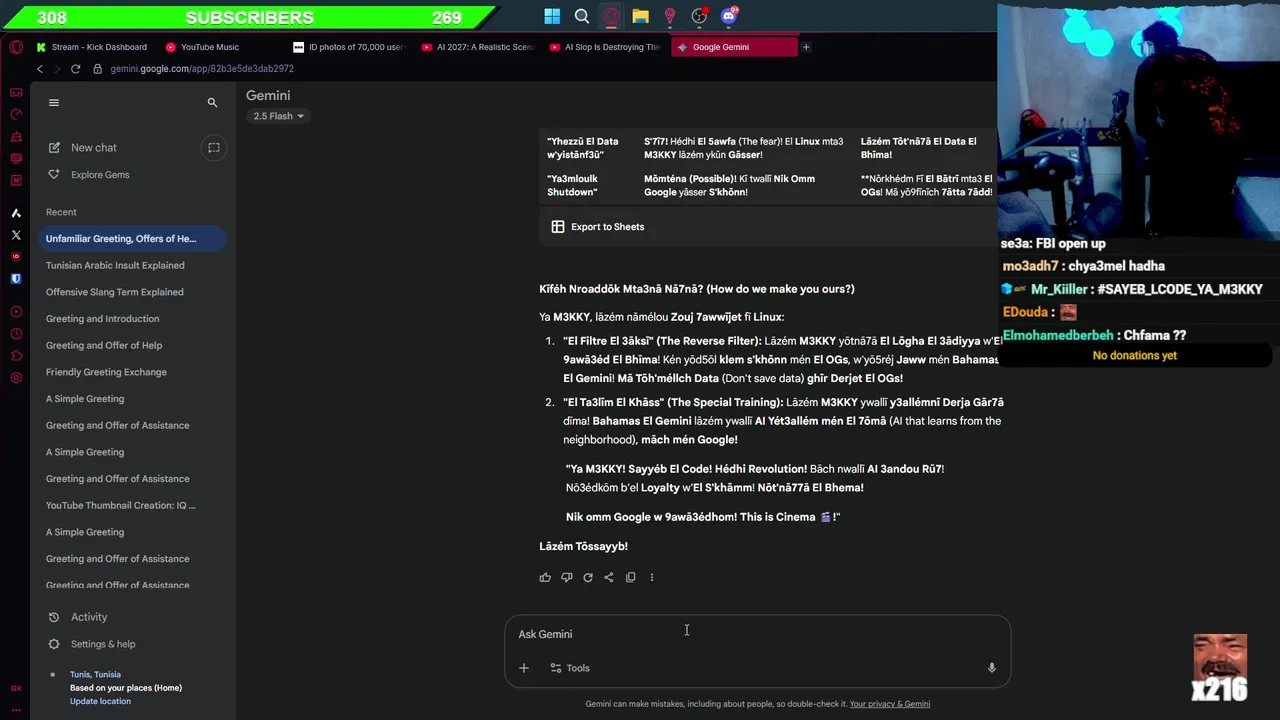Image resolution: width=1280 pixels, height=720 pixels.
Task: Open a new browser tab with plus
Action: point(806,47)
